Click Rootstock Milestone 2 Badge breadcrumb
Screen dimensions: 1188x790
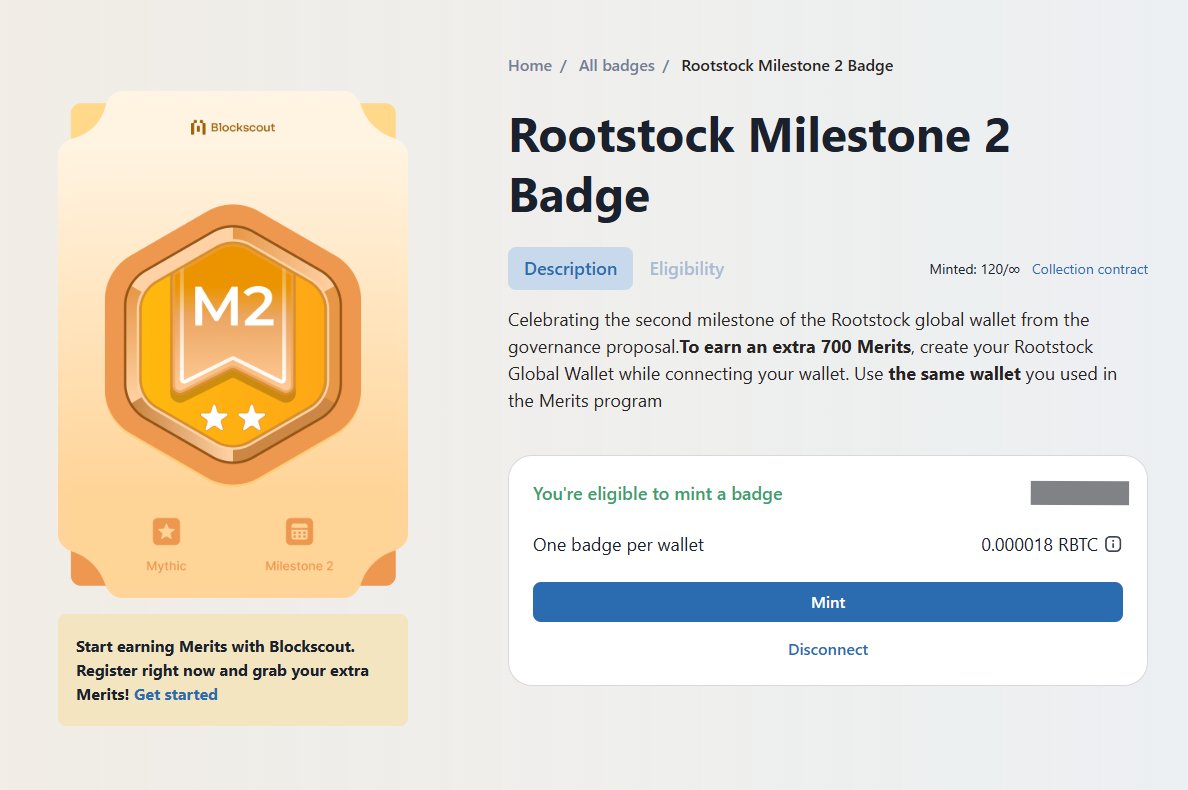787,66
